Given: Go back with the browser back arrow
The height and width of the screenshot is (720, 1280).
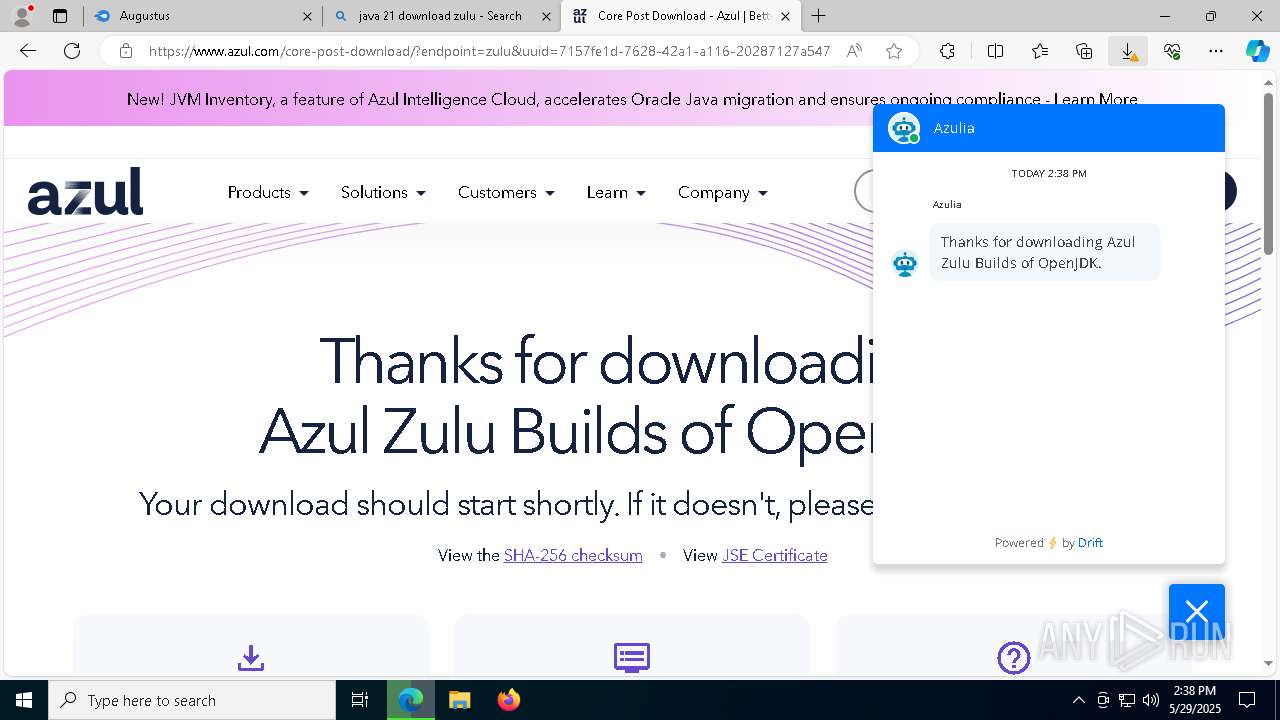Looking at the screenshot, I should click(28, 51).
